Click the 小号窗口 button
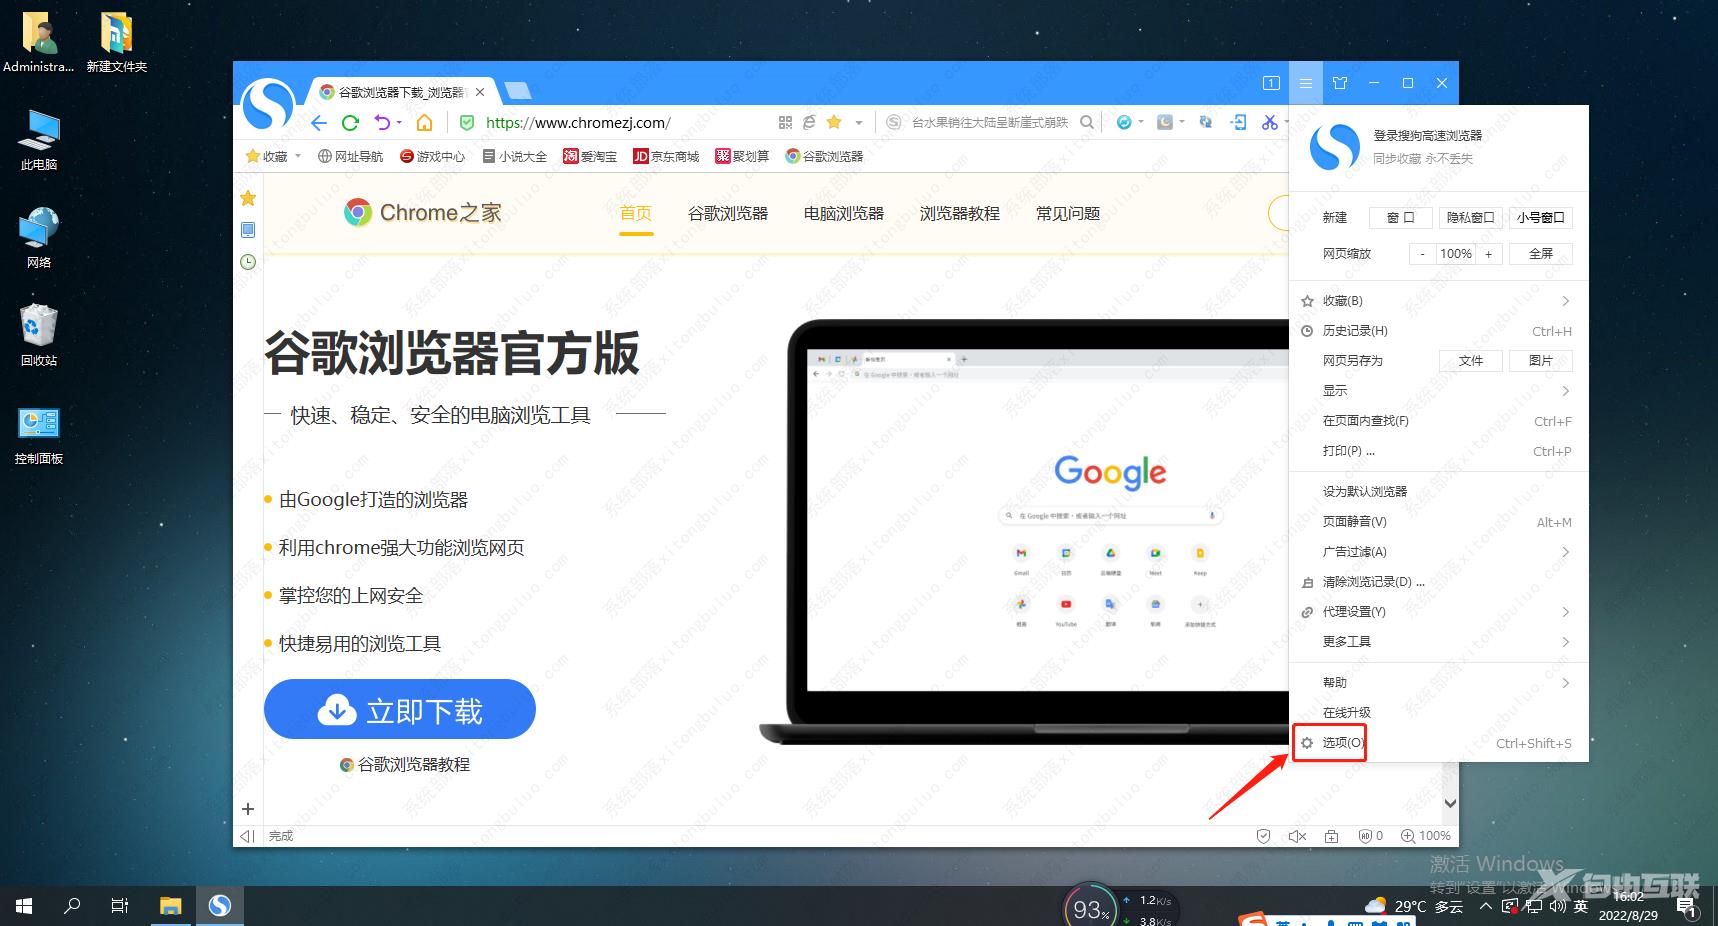Screen dimensions: 1718x926 [x=1541, y=217]
